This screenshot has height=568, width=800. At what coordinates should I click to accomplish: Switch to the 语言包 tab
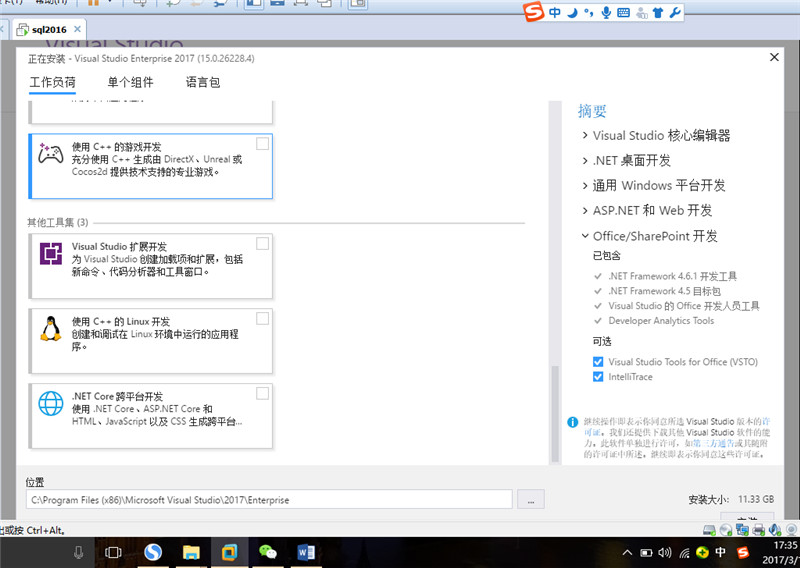tap(203, 82)
